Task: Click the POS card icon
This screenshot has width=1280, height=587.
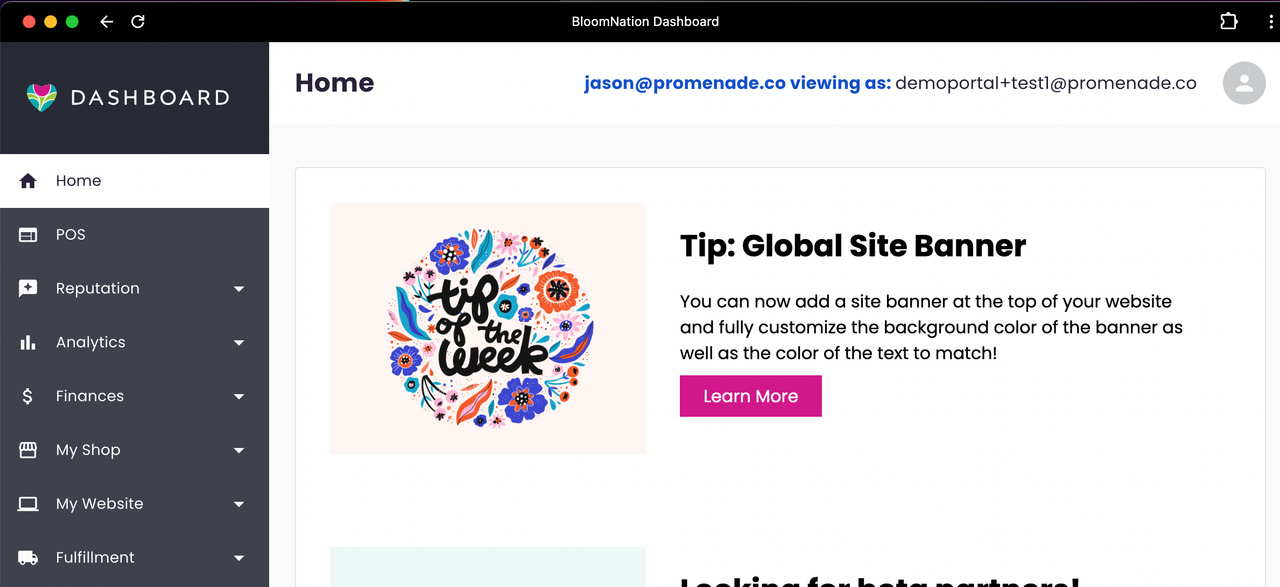Action: coord(28,235)
